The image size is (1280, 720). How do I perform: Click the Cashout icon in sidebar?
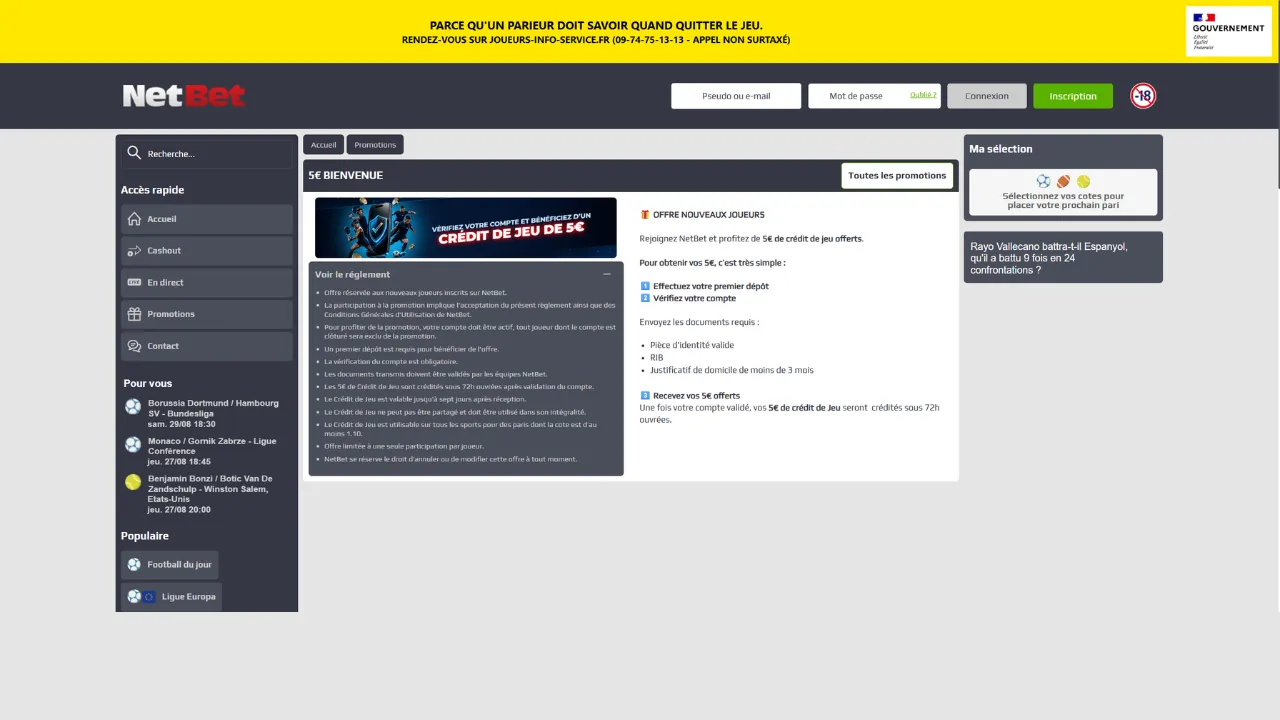tap(134, 251)
